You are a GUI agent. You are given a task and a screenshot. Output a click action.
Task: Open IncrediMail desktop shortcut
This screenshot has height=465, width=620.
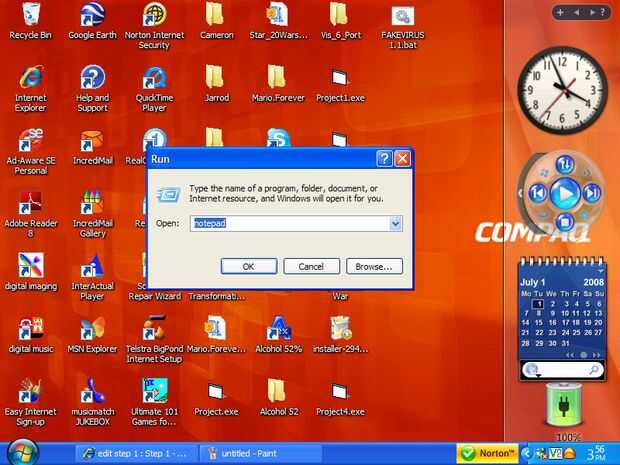[x=92, y=147]
